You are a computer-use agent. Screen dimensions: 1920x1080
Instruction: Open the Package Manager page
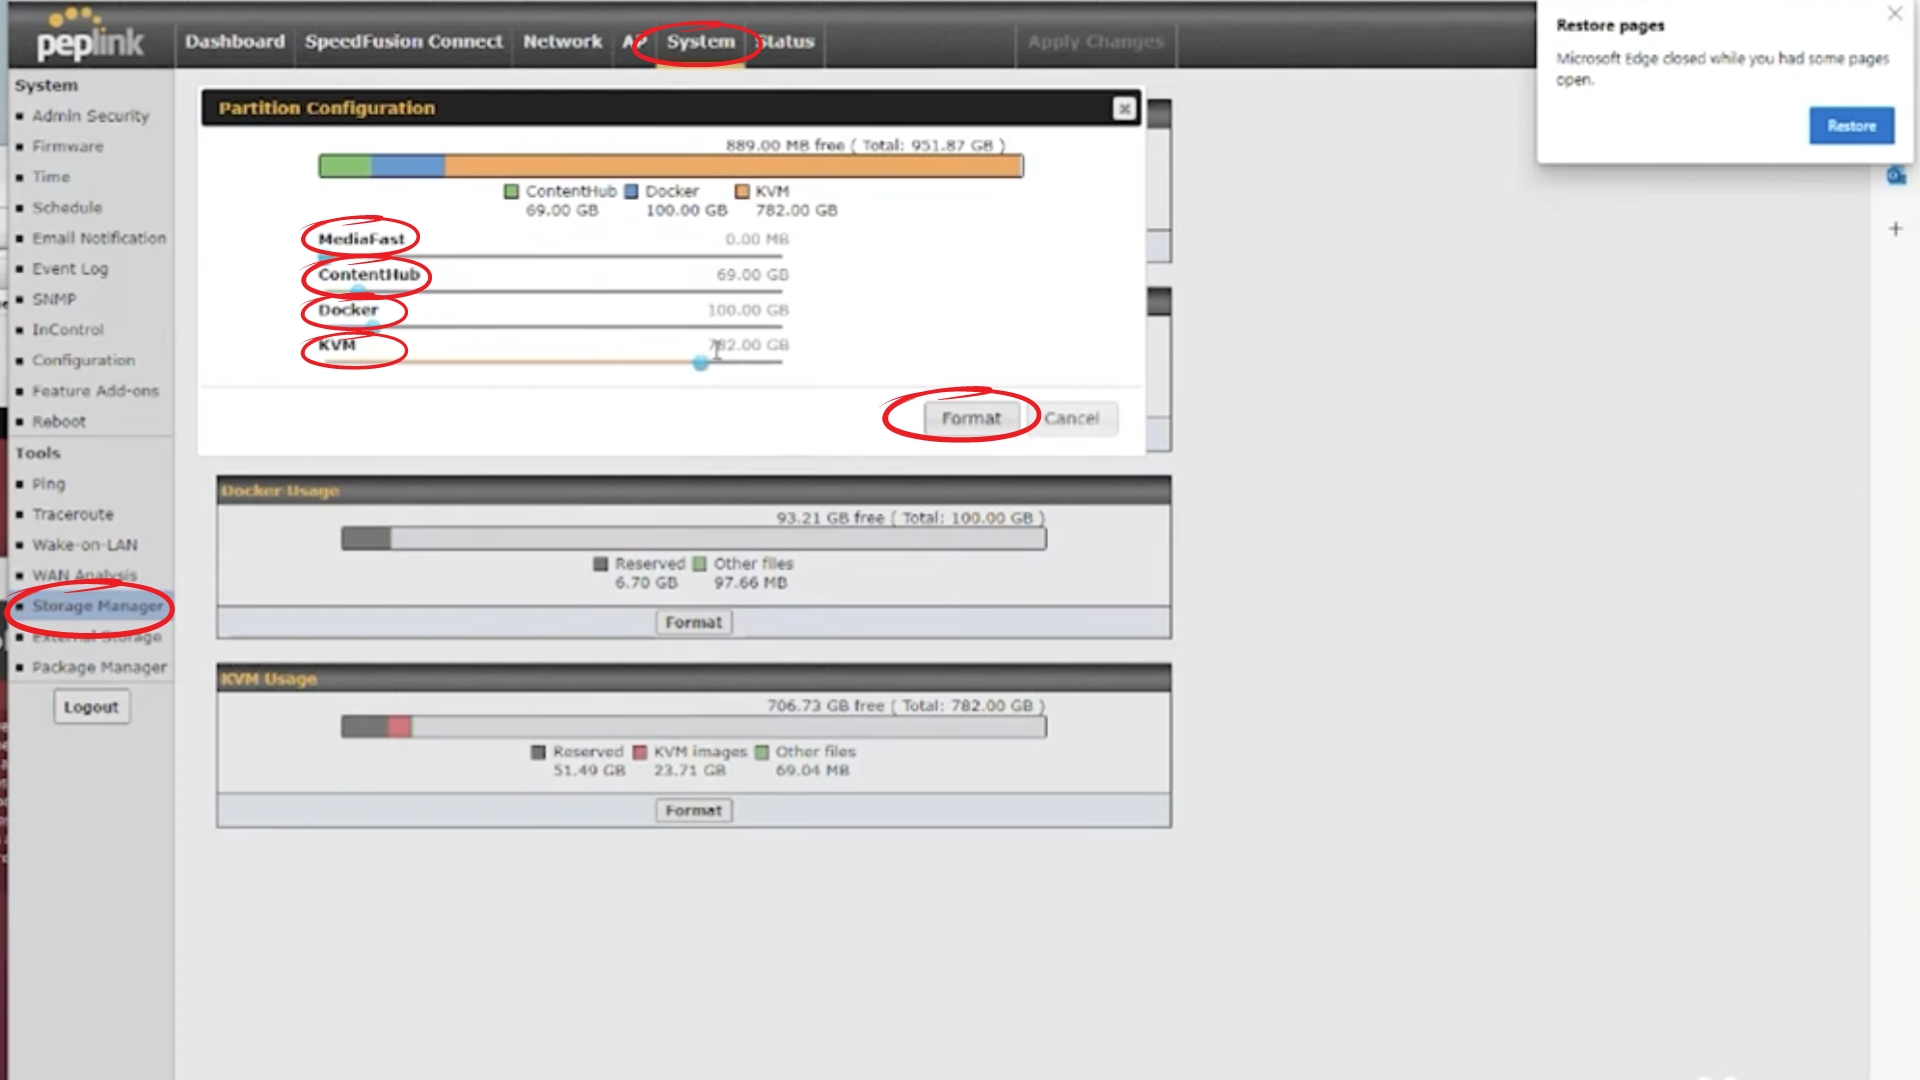[98, 667]
